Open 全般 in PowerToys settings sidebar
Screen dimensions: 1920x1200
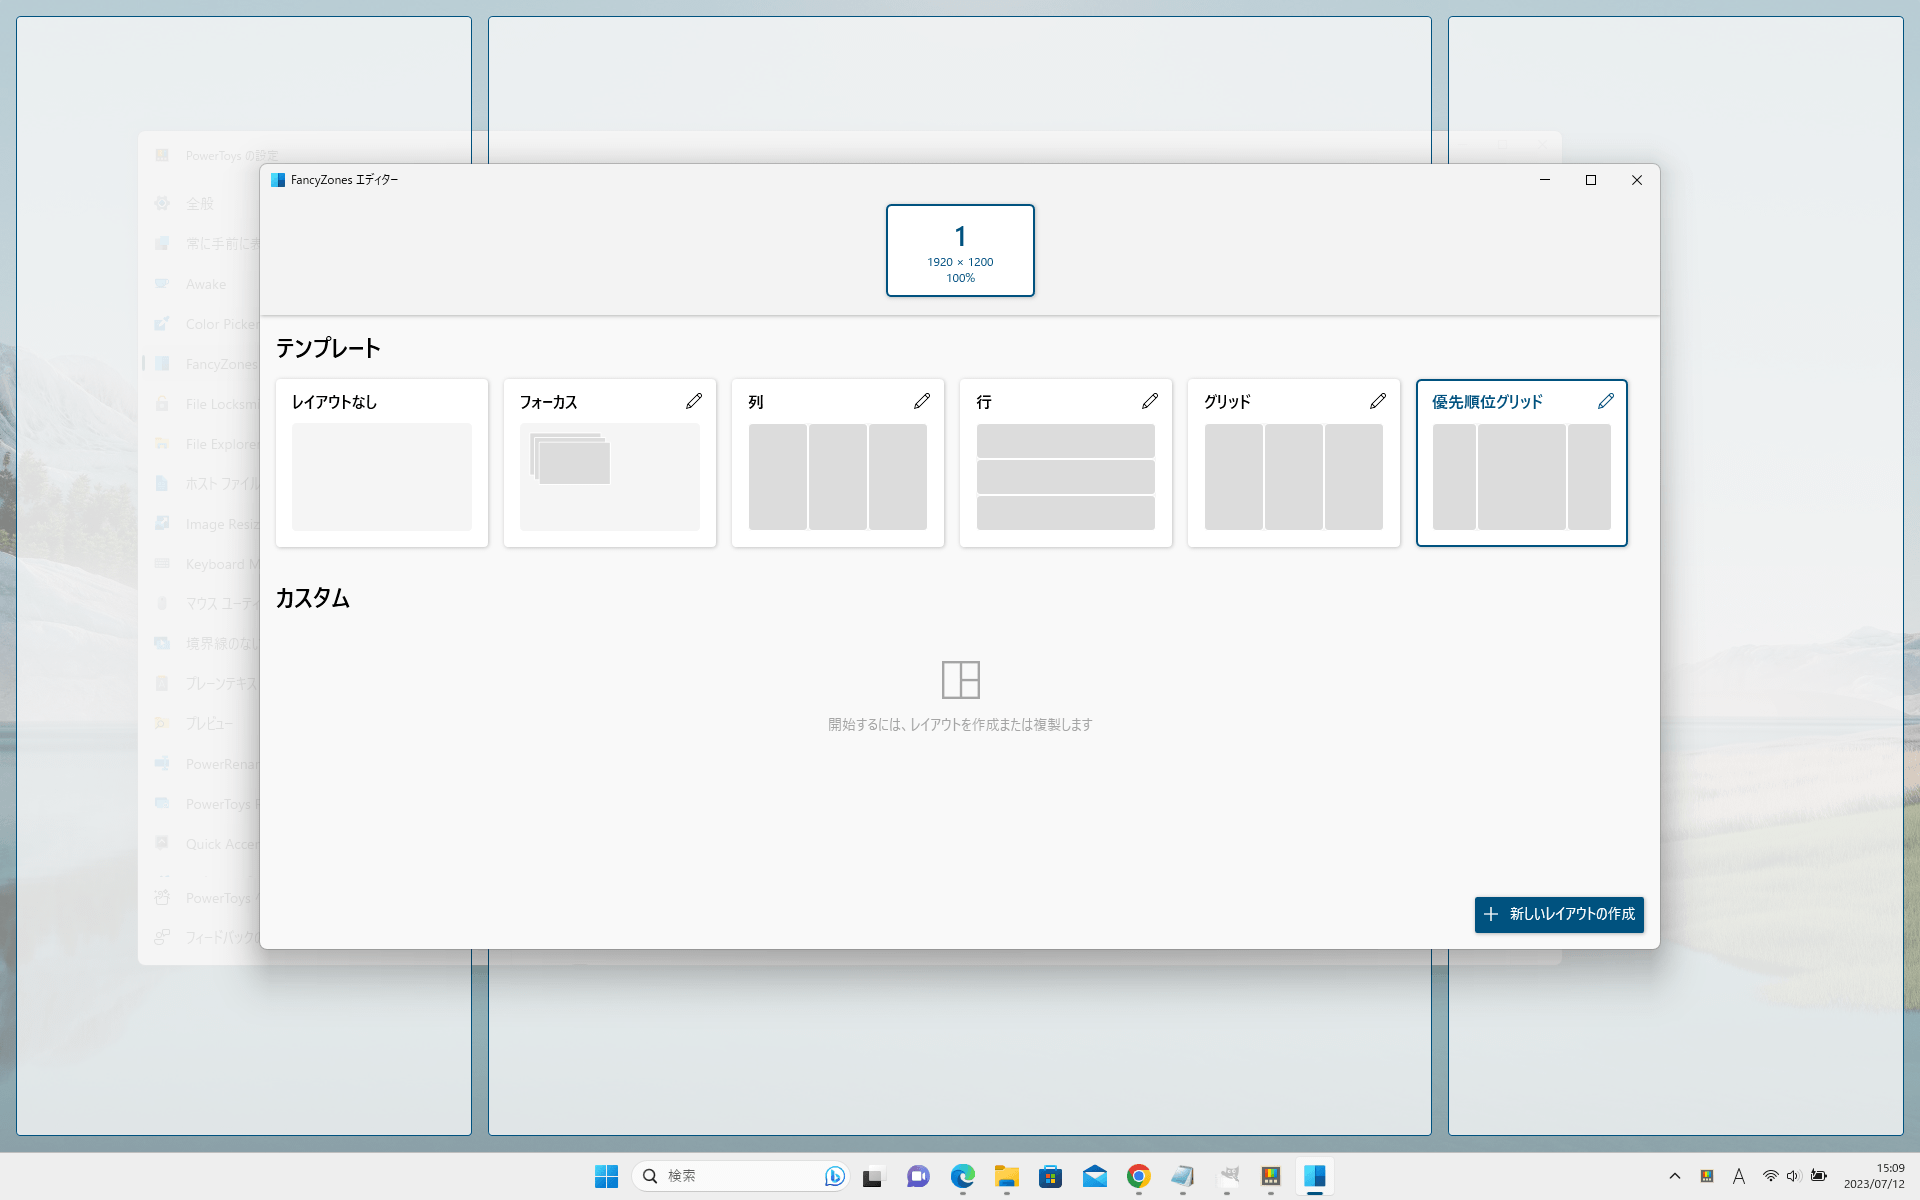coord(200,204)
